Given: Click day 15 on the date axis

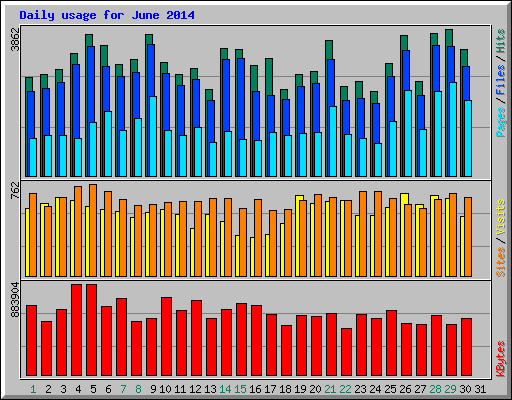Looking at the screenshot, I should tap(240, 389).
